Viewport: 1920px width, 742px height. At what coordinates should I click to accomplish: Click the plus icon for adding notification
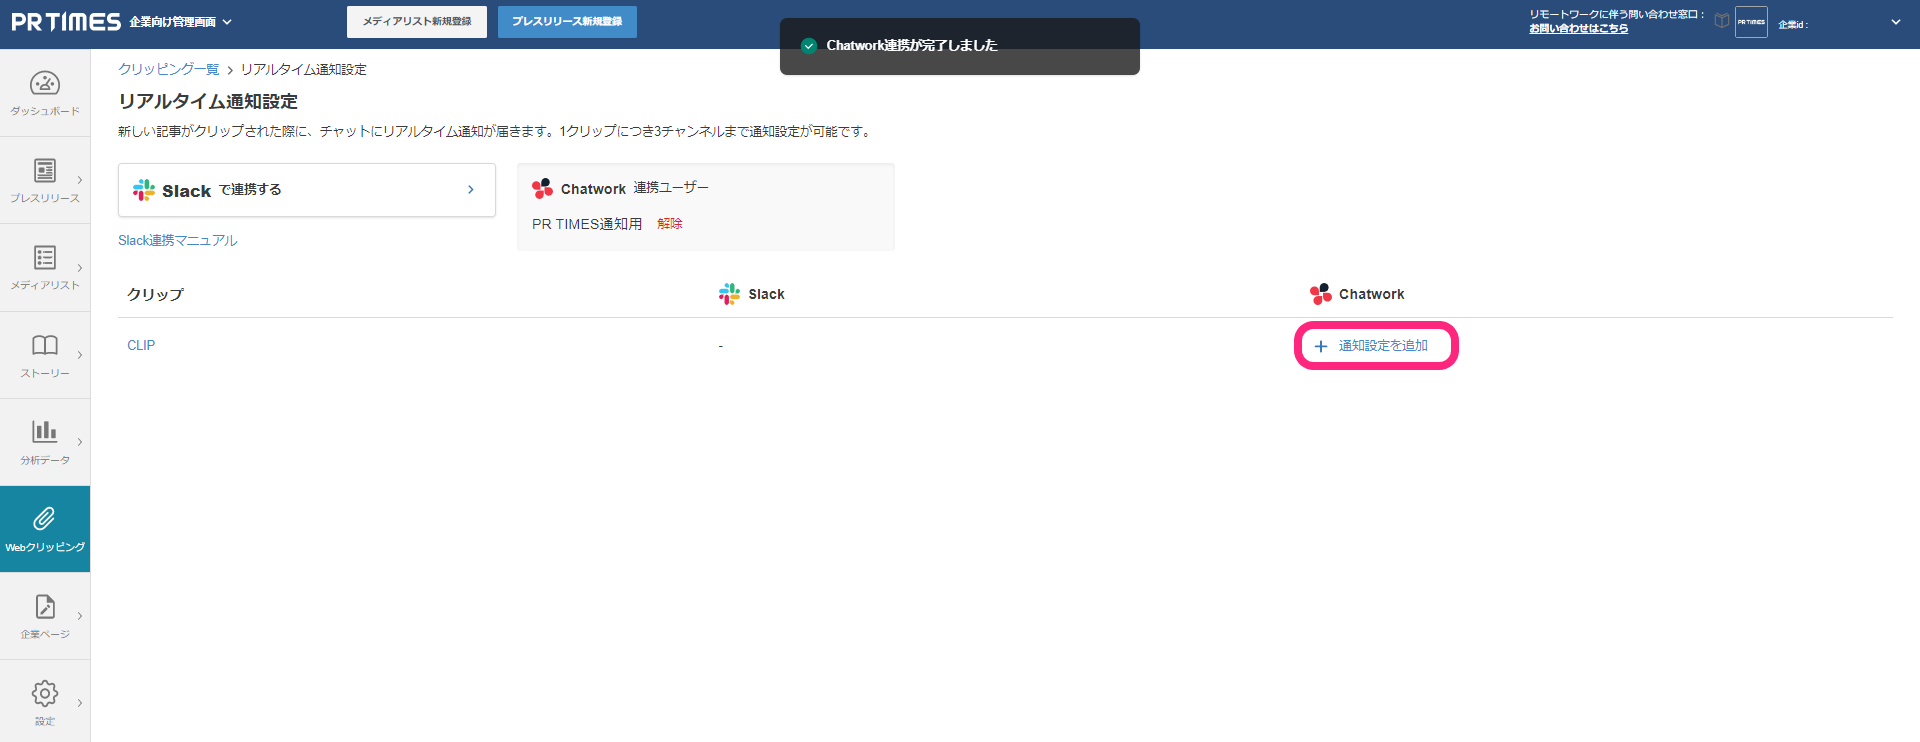1321,346
